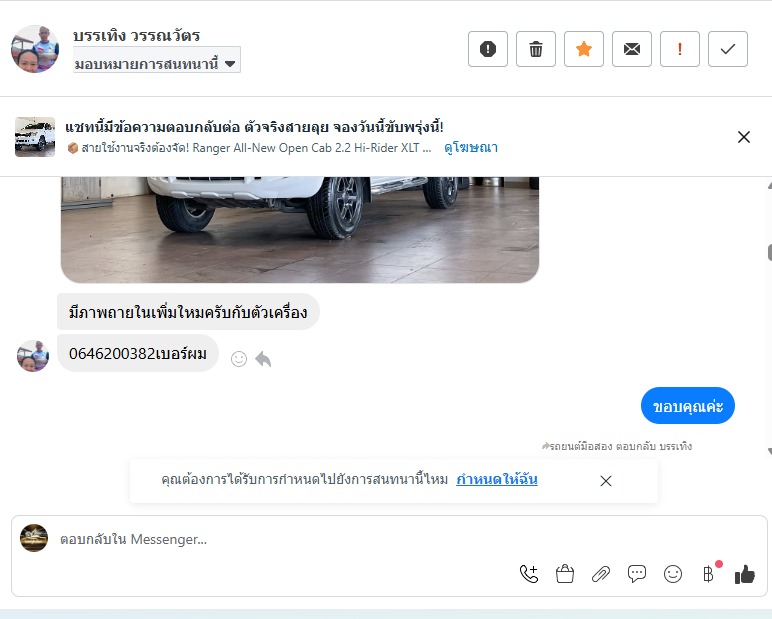
Task: Open บรรเทิง วรรณวัตร profile picture in header
Action: pos(35,49)
